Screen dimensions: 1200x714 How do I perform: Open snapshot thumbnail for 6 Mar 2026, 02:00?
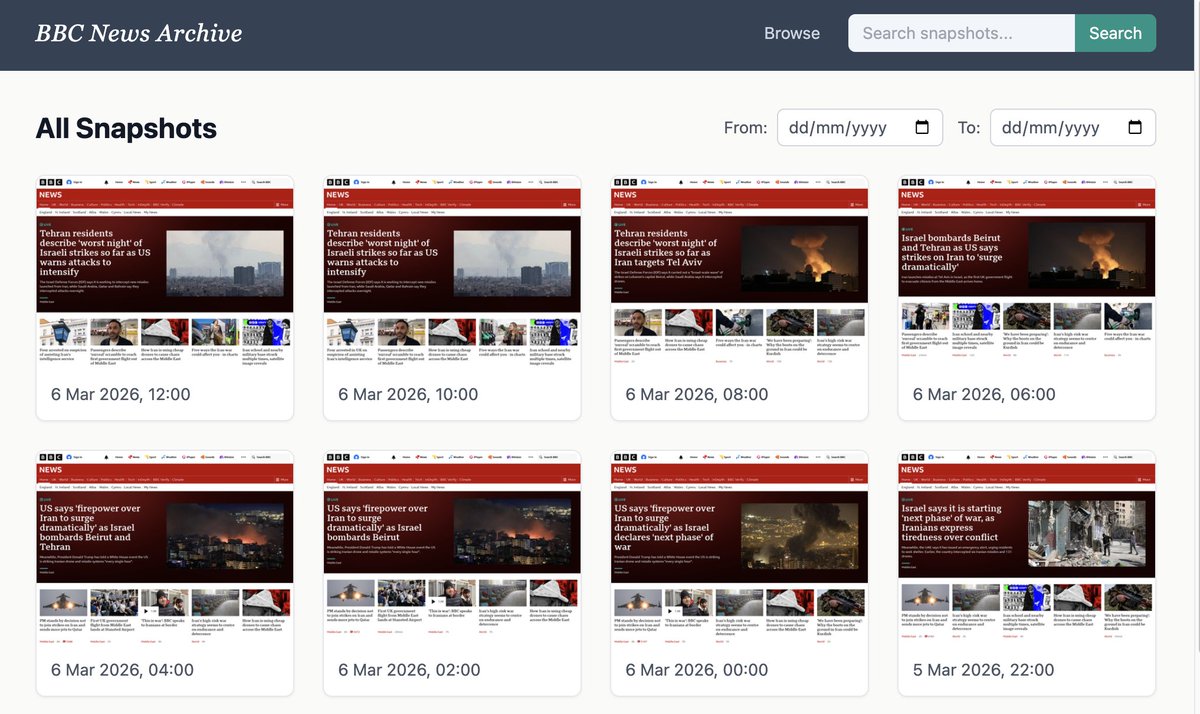coord(452,547)
